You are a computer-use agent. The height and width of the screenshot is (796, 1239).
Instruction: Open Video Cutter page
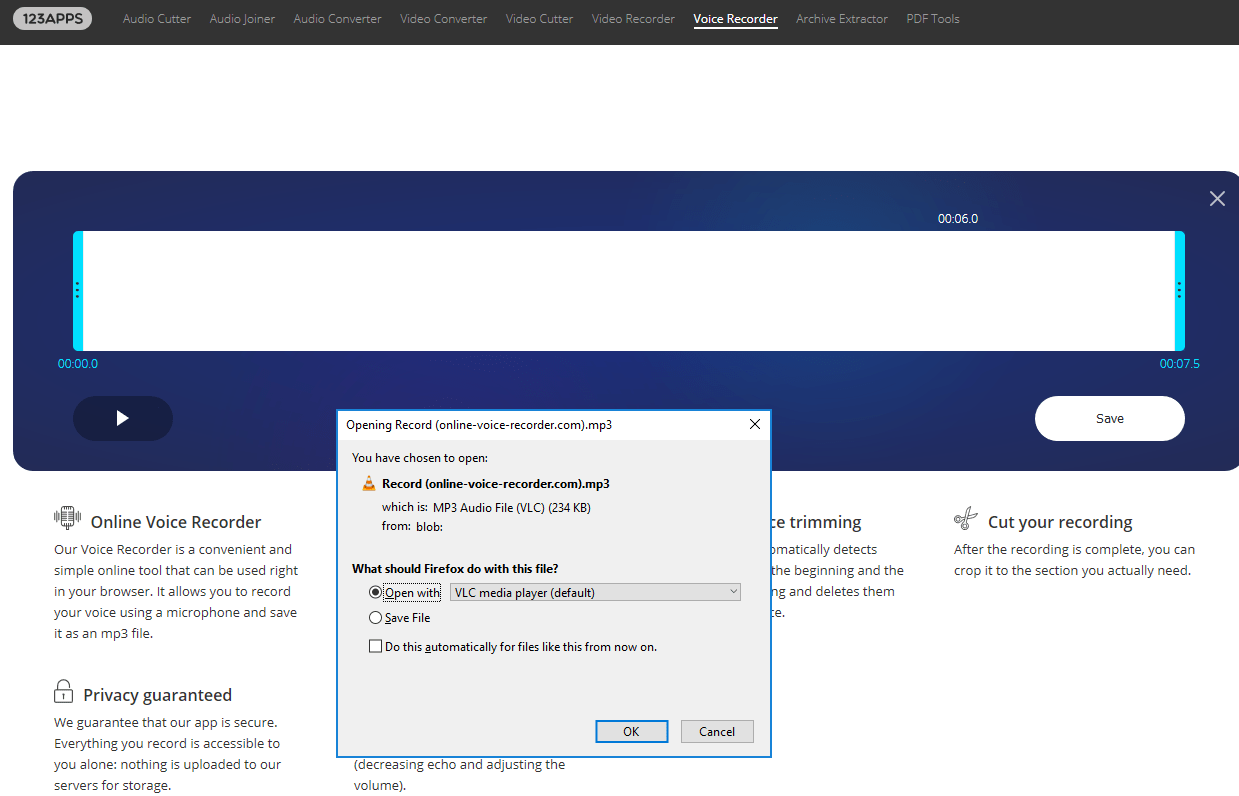point(539,19)
